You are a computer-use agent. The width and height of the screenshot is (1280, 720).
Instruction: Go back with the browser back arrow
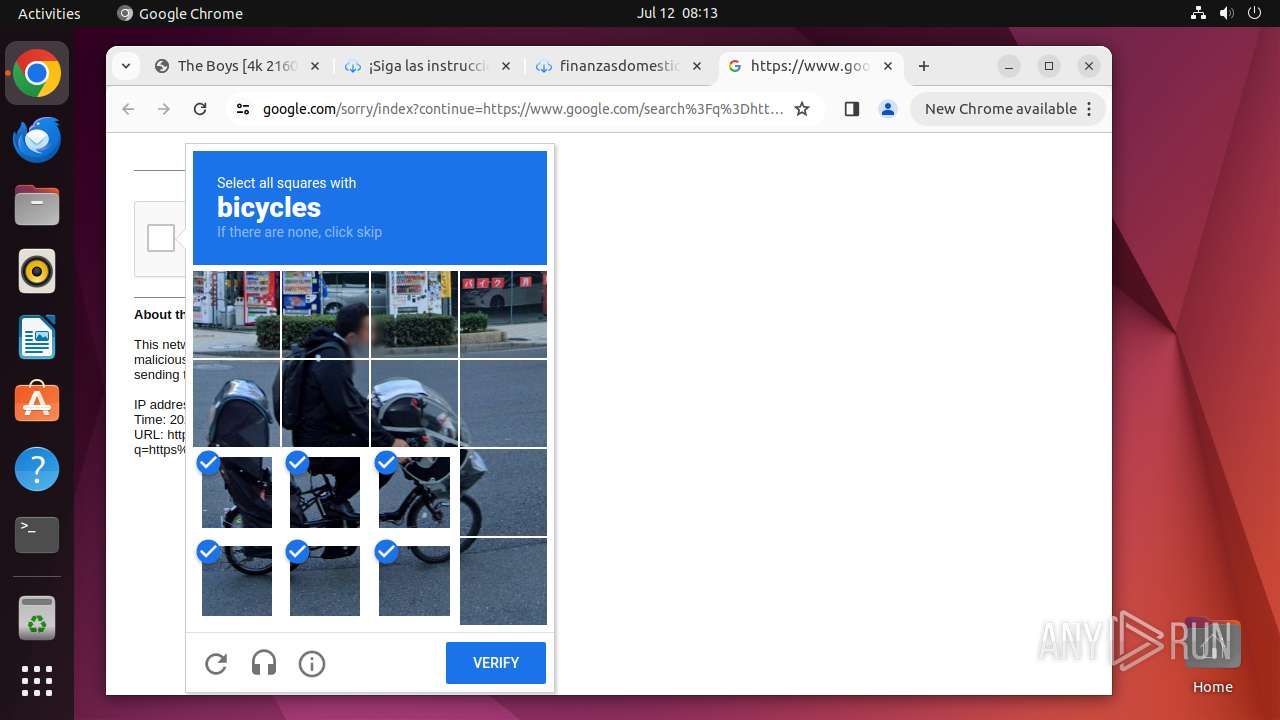click(128, 109)
